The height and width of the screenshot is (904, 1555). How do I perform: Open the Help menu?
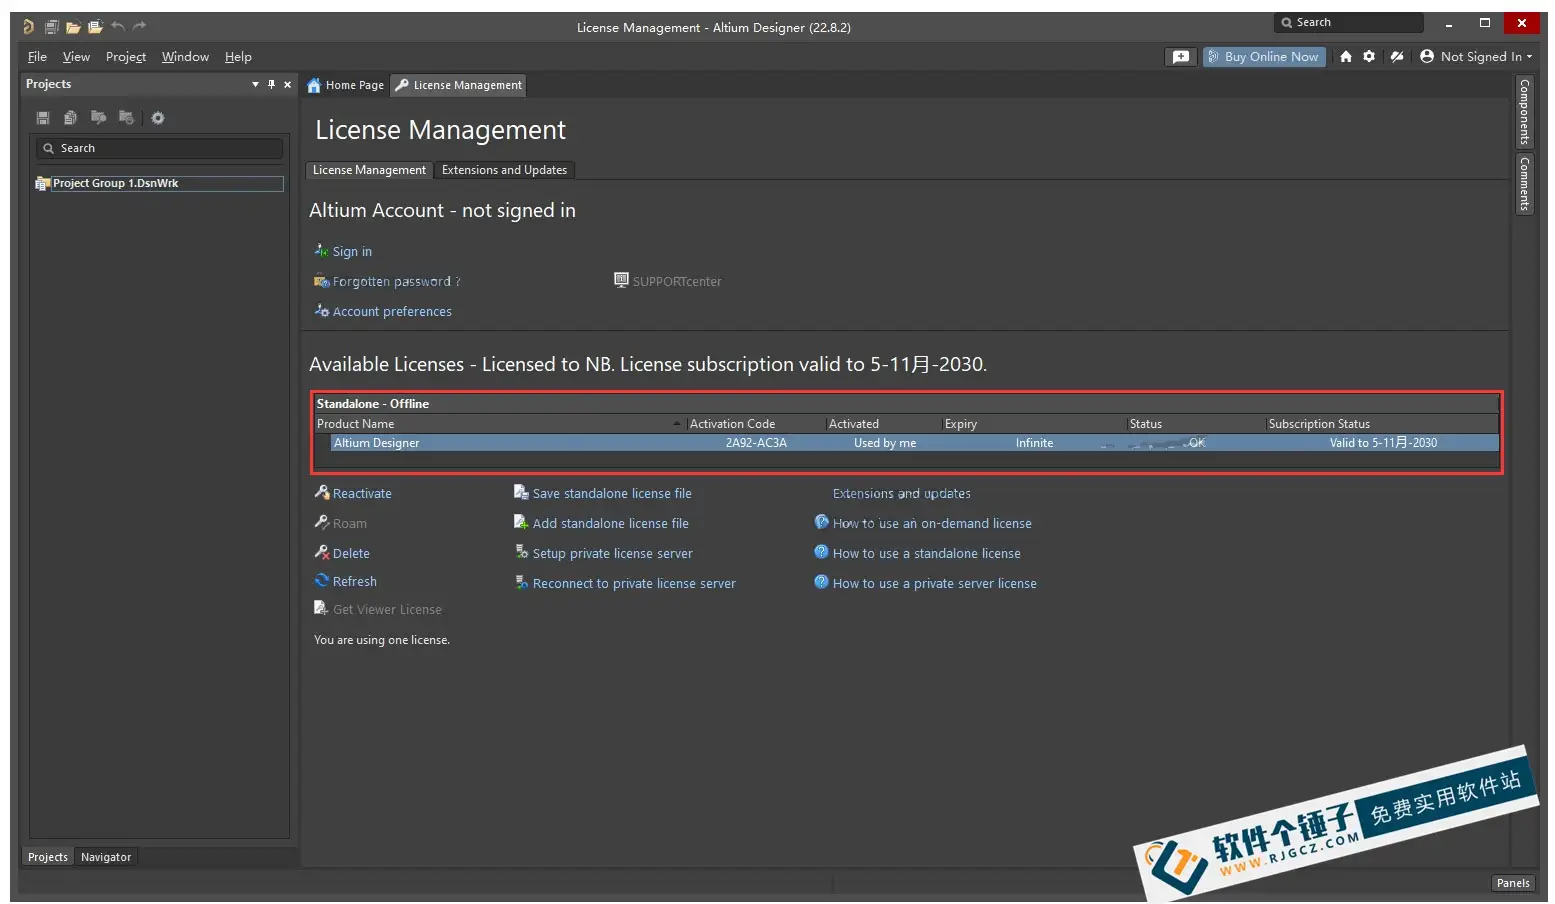coord(238,57)
